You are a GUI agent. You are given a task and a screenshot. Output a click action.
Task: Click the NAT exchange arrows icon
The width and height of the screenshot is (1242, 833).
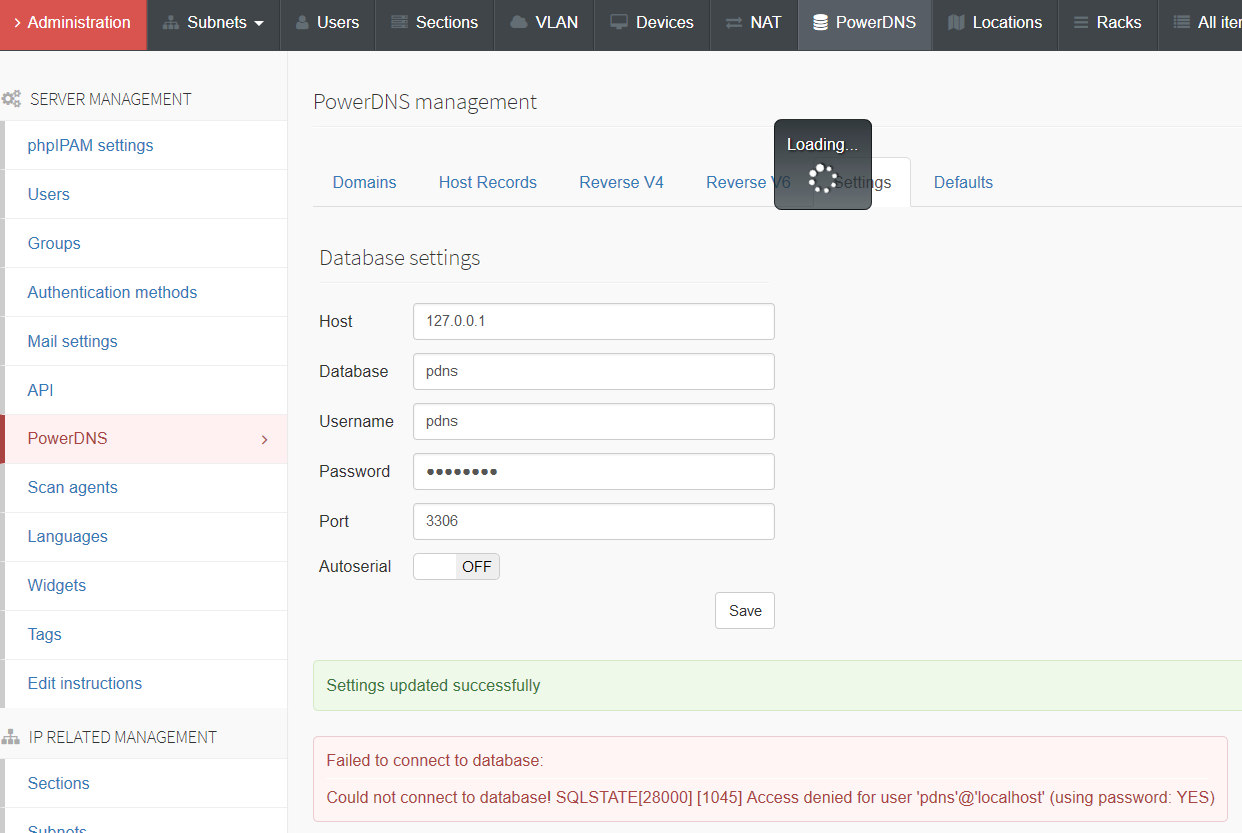pyautogui.click(x=734, y=23)
